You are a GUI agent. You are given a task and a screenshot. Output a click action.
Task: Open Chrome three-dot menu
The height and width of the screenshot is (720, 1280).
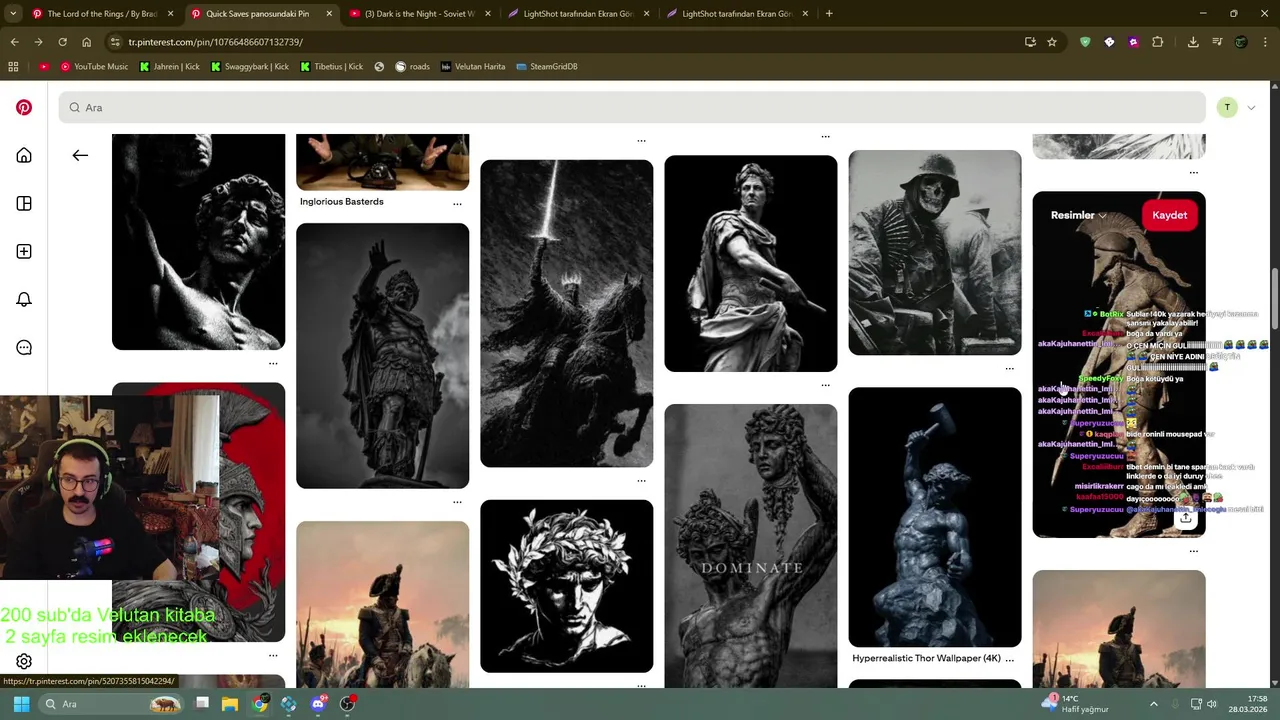1265,42
